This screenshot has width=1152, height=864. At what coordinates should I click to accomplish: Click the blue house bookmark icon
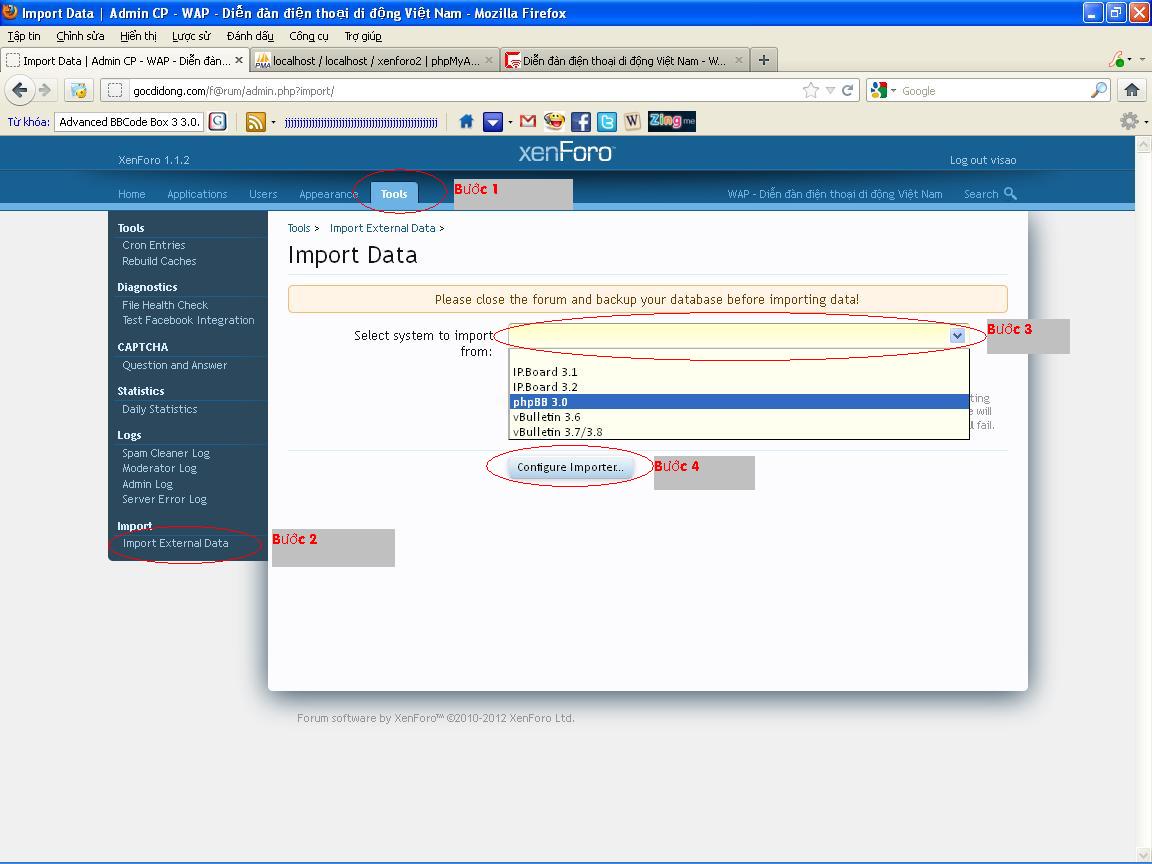click(x=466, y=121)
